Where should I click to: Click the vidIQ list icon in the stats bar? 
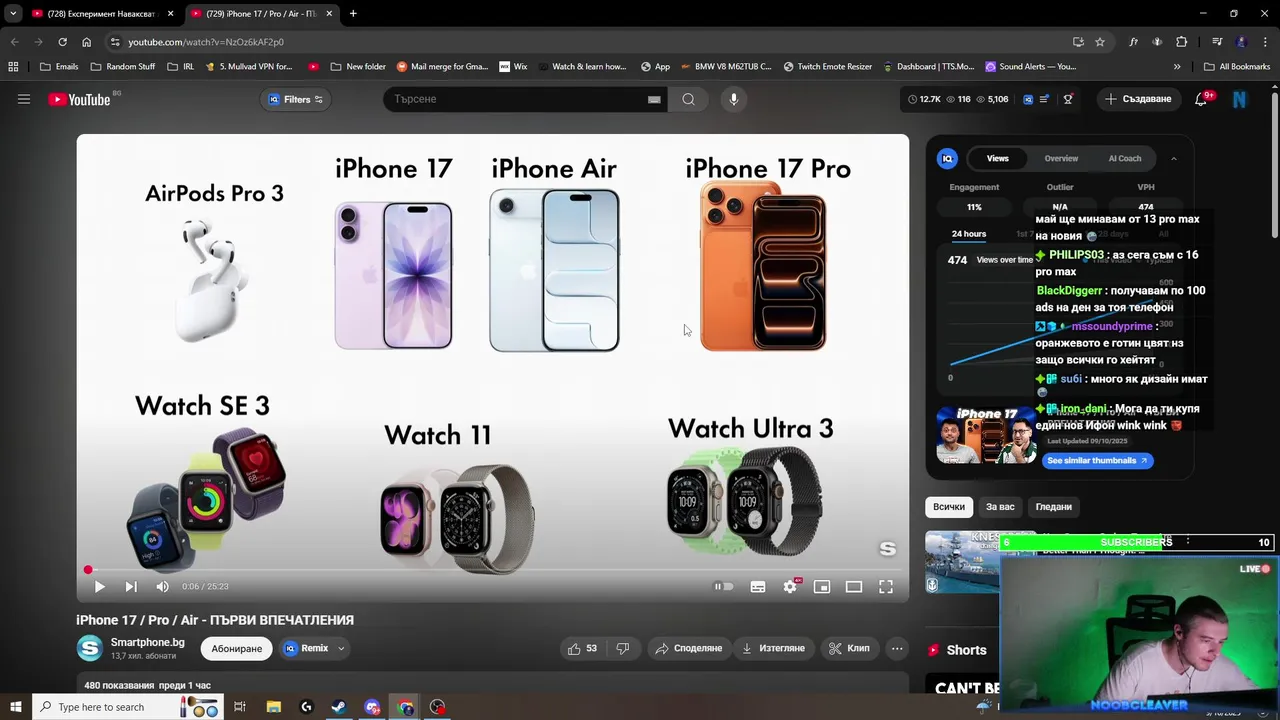coord(1044,99)
